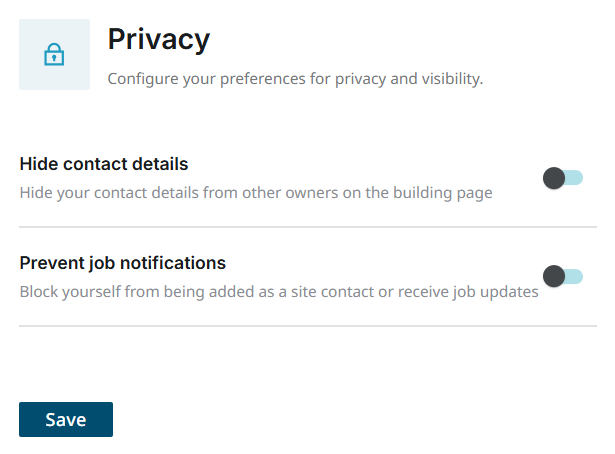Click the "Configure your preferences" subtitle text
Screen dimensions: 615x454
point(295,78)
